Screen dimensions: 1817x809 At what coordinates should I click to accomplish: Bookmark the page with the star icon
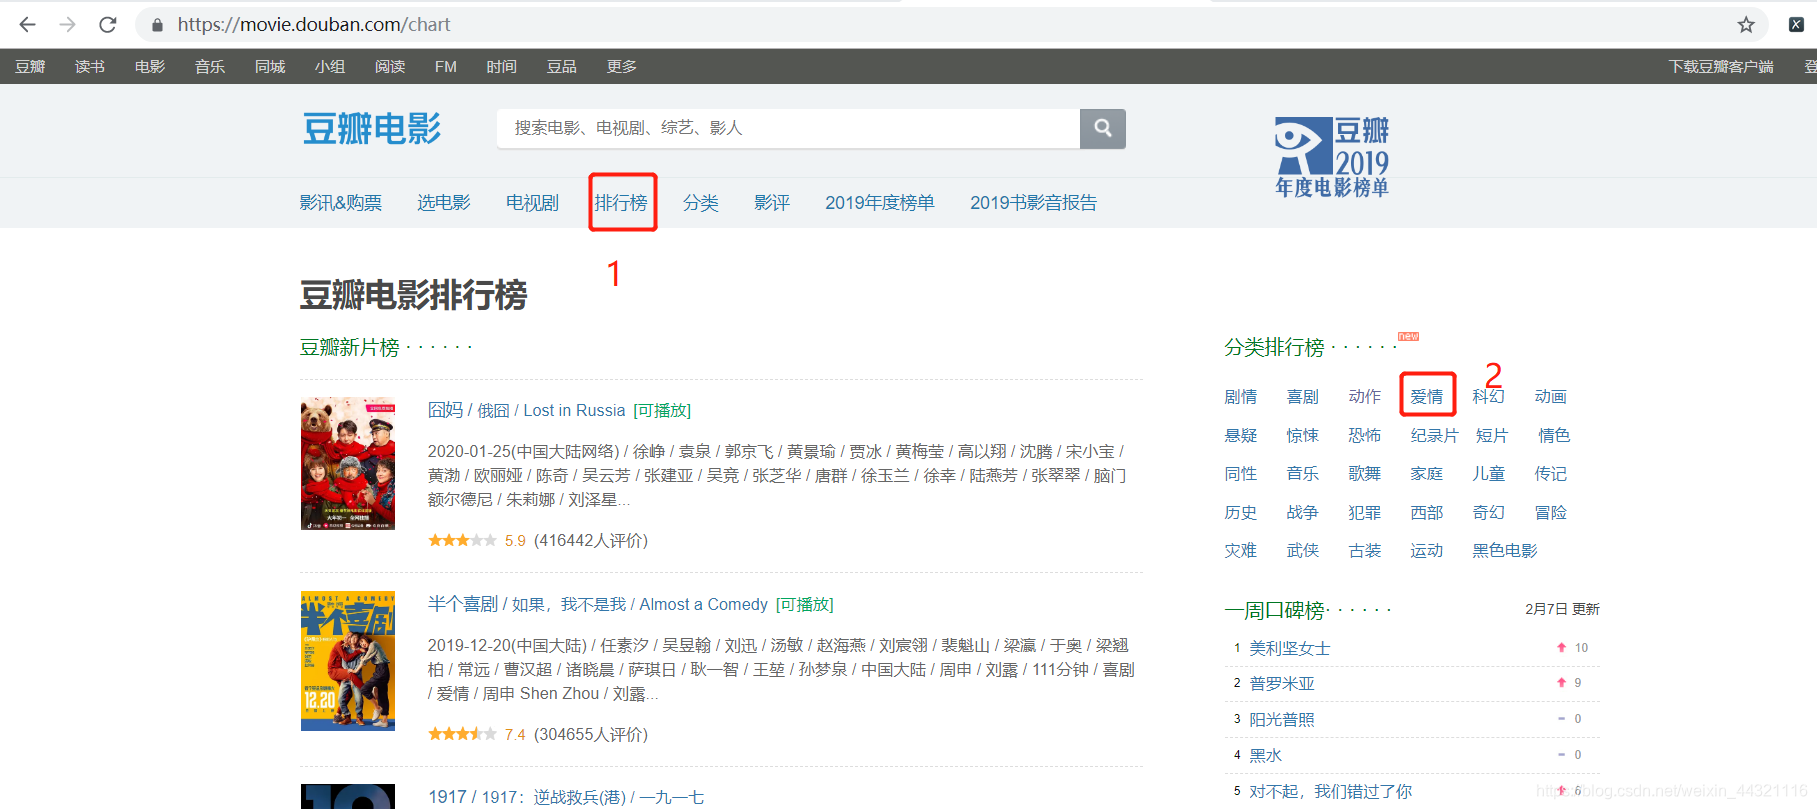click(1746, 25)
